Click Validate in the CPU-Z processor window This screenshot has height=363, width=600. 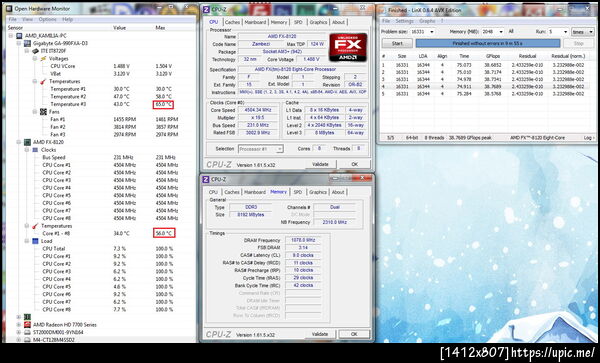[x=320, y=164]
